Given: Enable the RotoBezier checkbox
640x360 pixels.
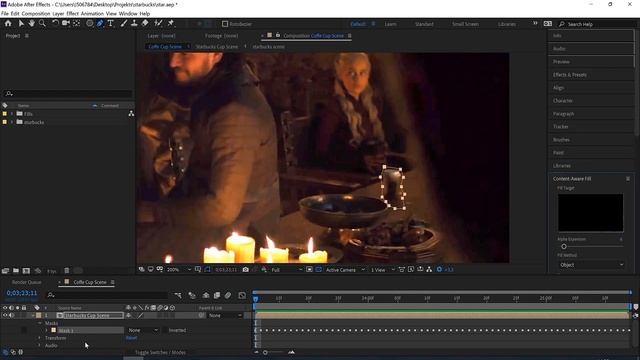Looking at the screenshot, I should (x=225, y=24).
